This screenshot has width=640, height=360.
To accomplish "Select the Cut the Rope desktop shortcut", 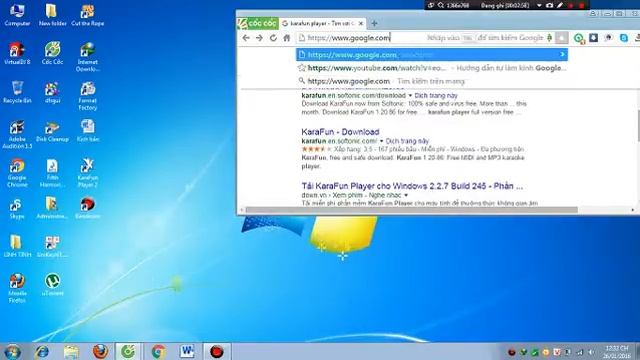I will pos(87,15).
